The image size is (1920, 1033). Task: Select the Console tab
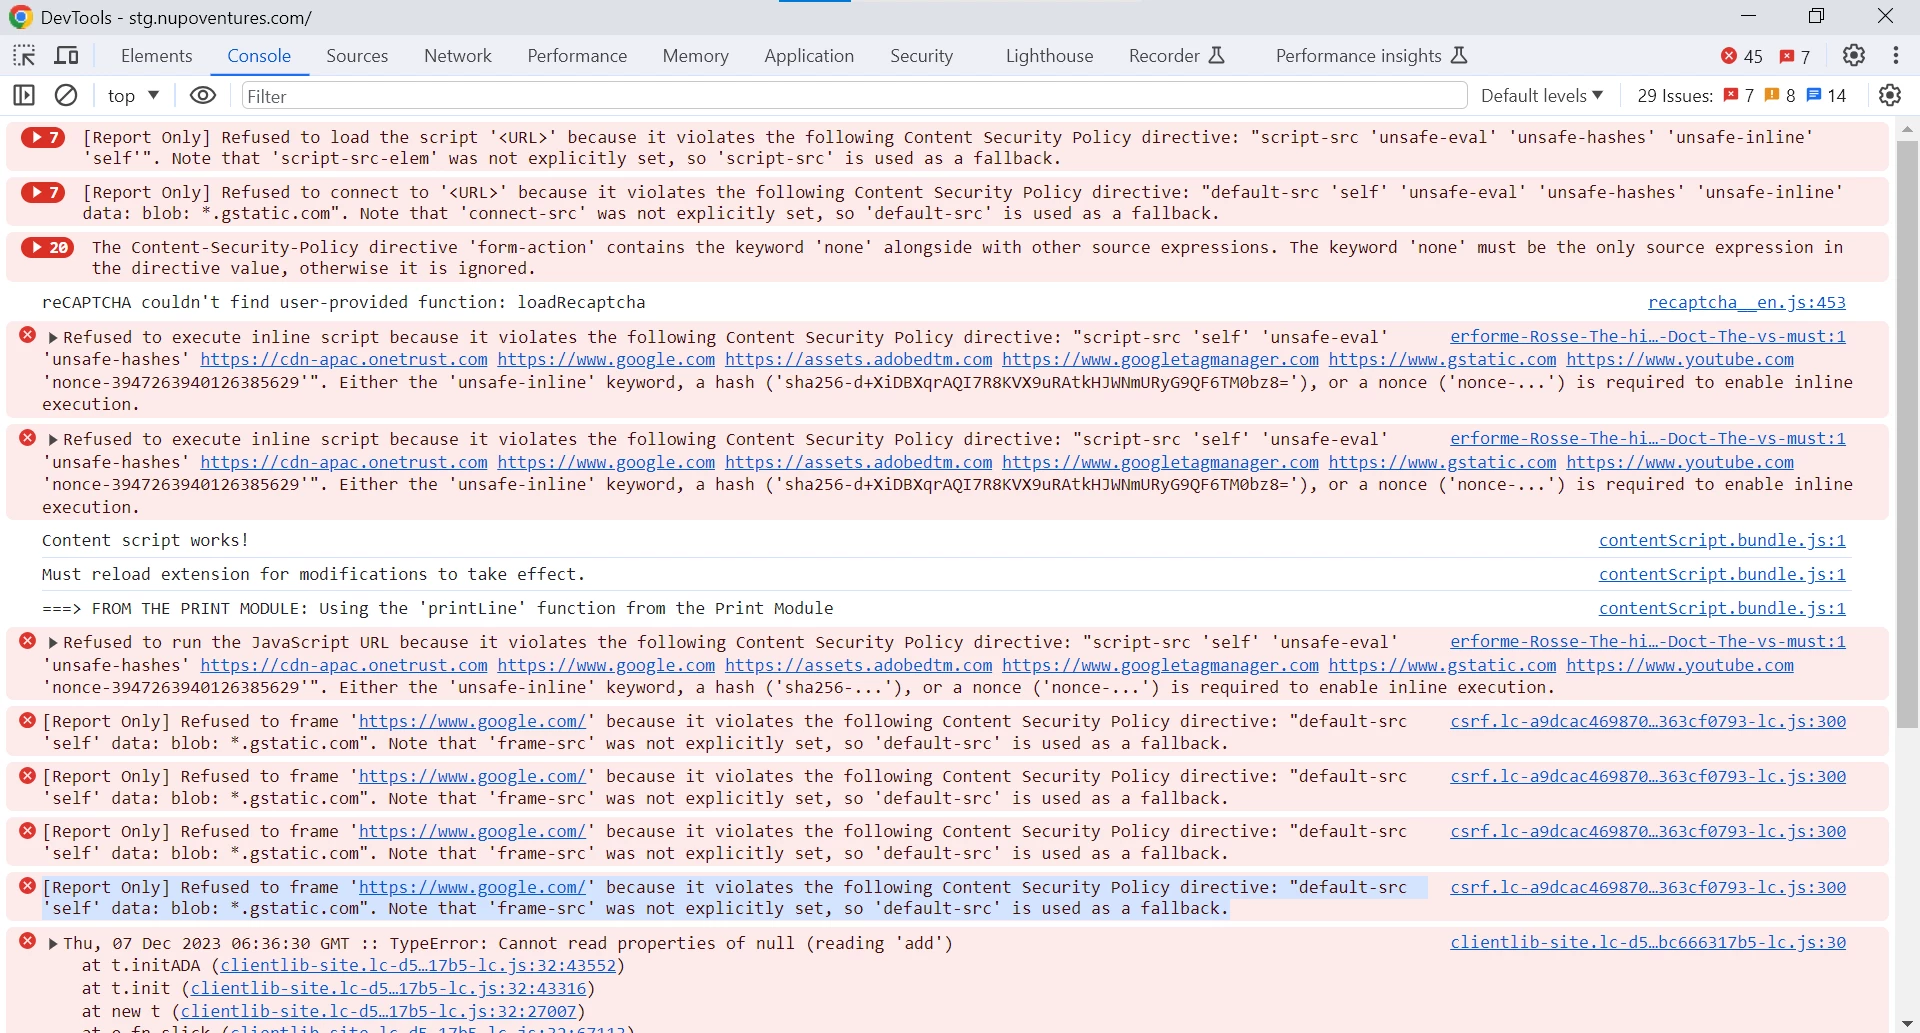[x=259, y=56]
